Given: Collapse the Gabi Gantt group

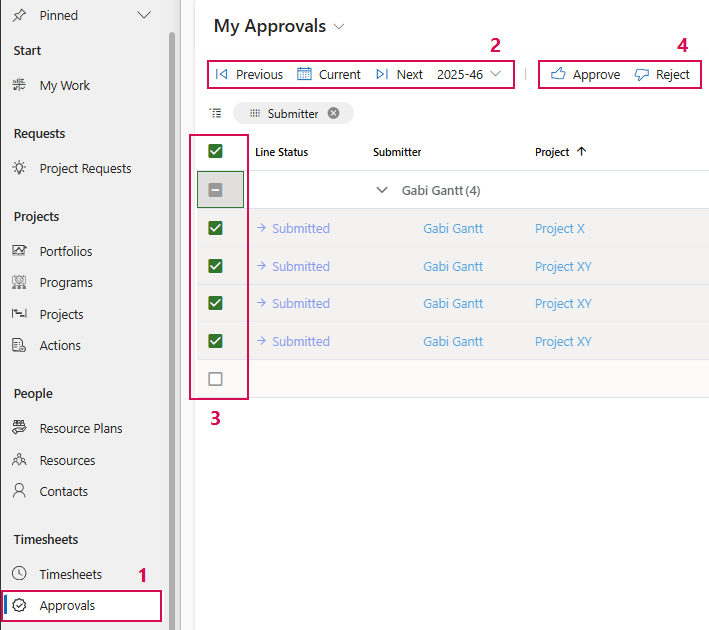Looking at the screenshot, I should (x=381, y=190).
